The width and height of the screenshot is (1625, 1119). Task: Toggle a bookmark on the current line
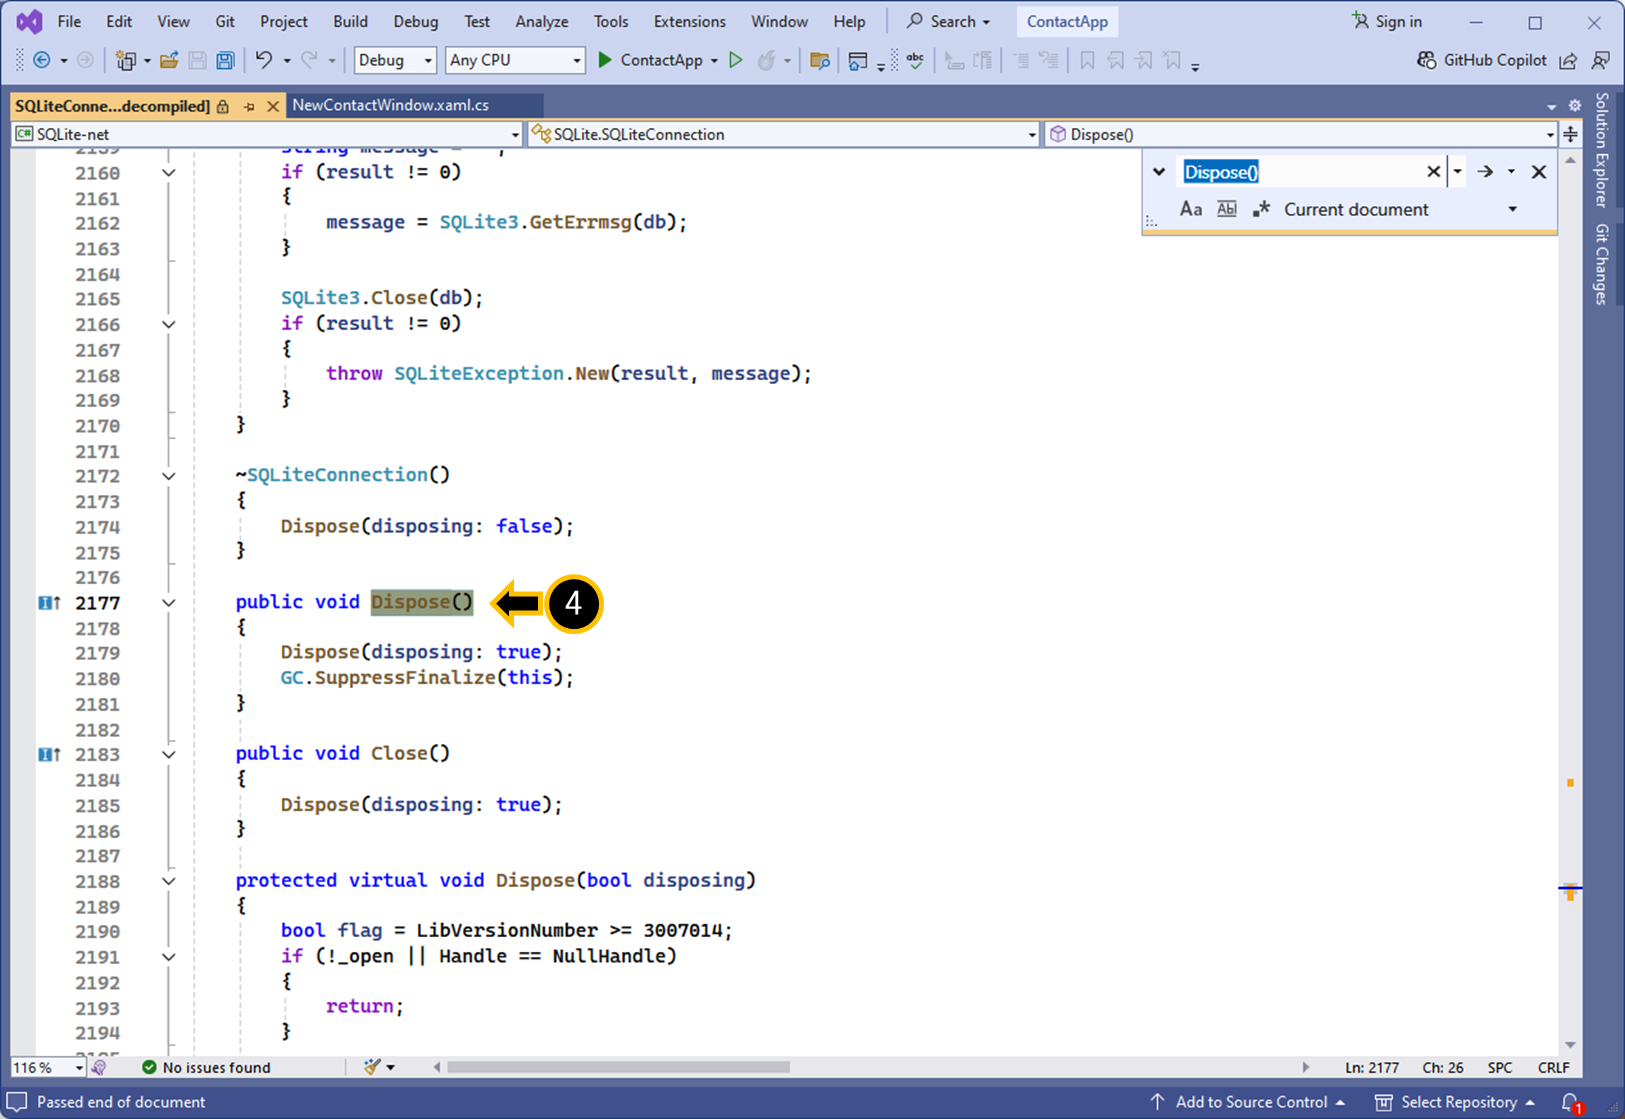point(1087,60)
